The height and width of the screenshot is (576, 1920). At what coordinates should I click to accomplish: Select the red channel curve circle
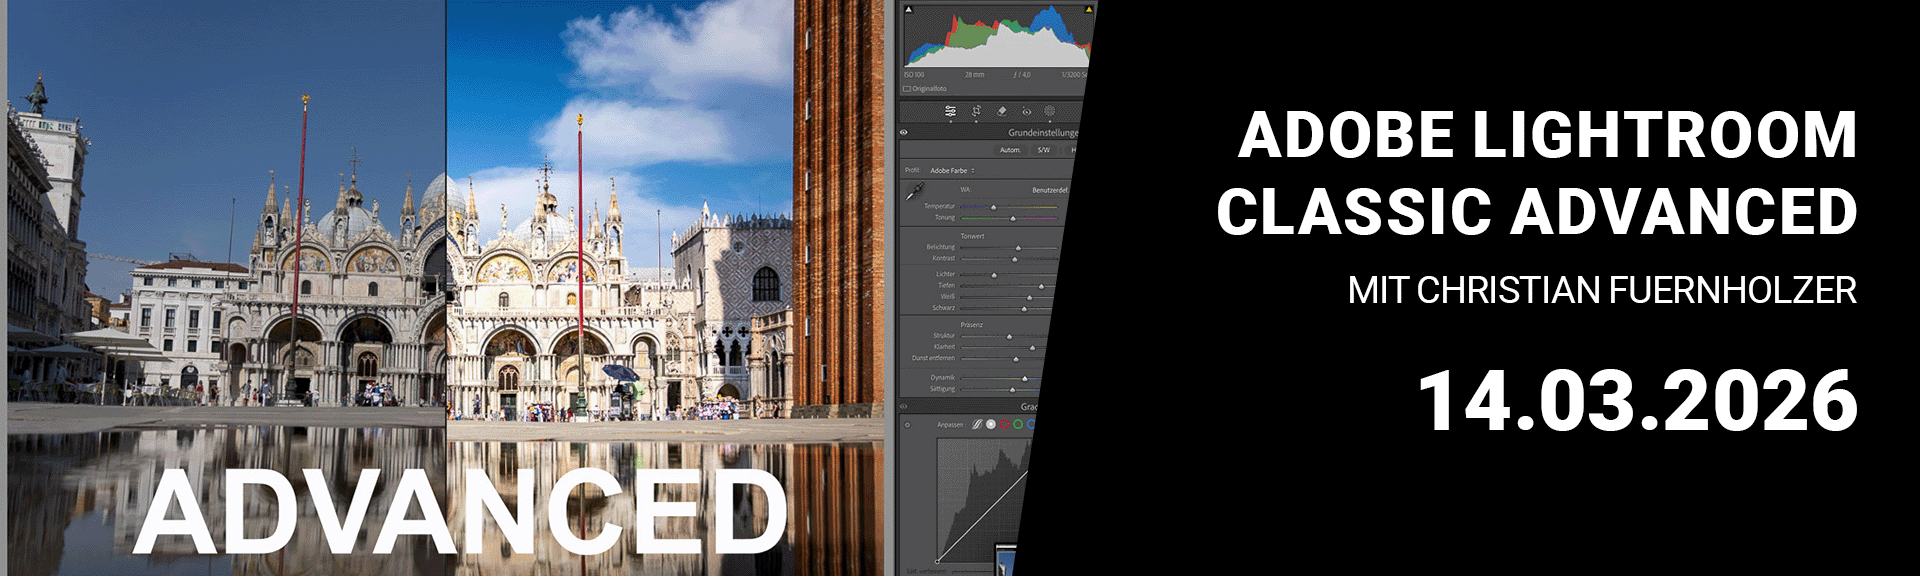point(1004,425)
